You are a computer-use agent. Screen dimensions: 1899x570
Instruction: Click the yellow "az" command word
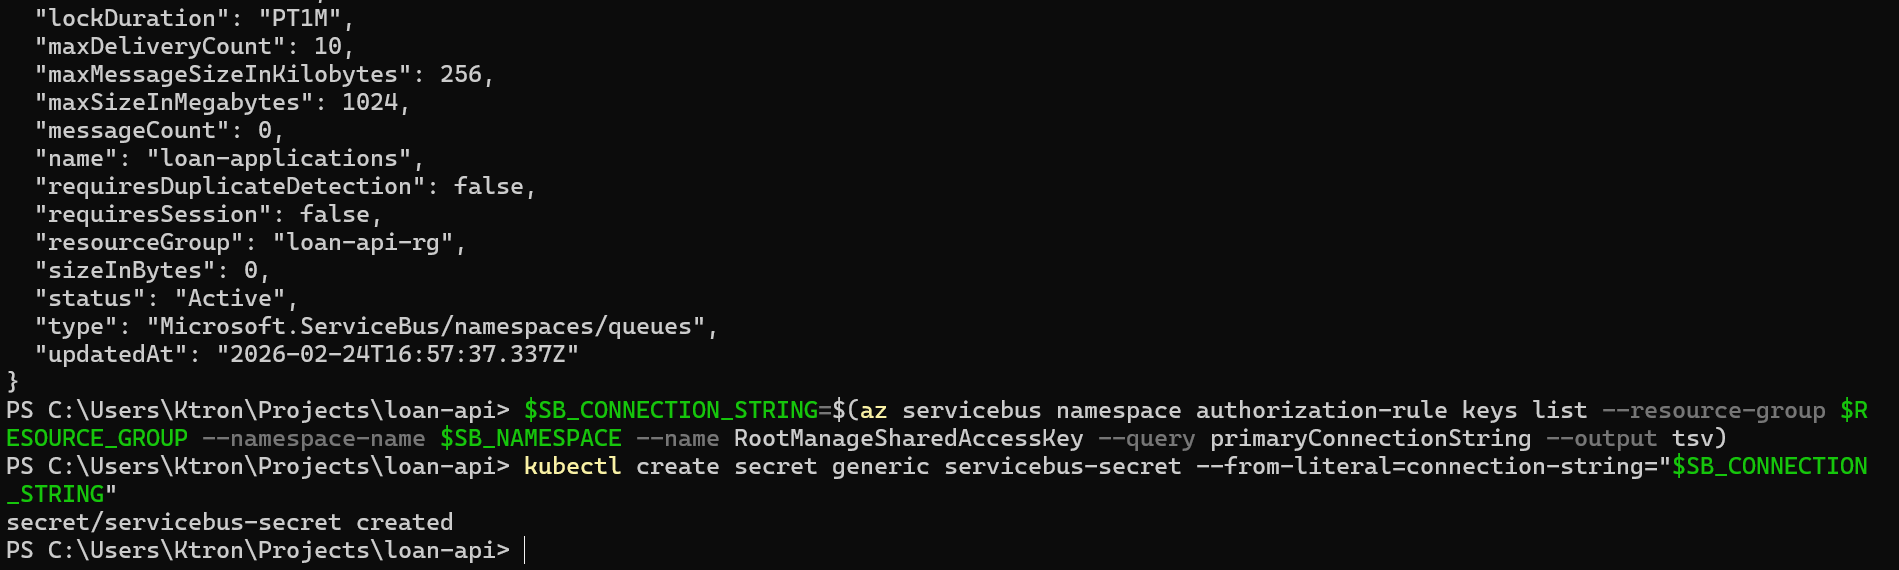pos(873,410)
